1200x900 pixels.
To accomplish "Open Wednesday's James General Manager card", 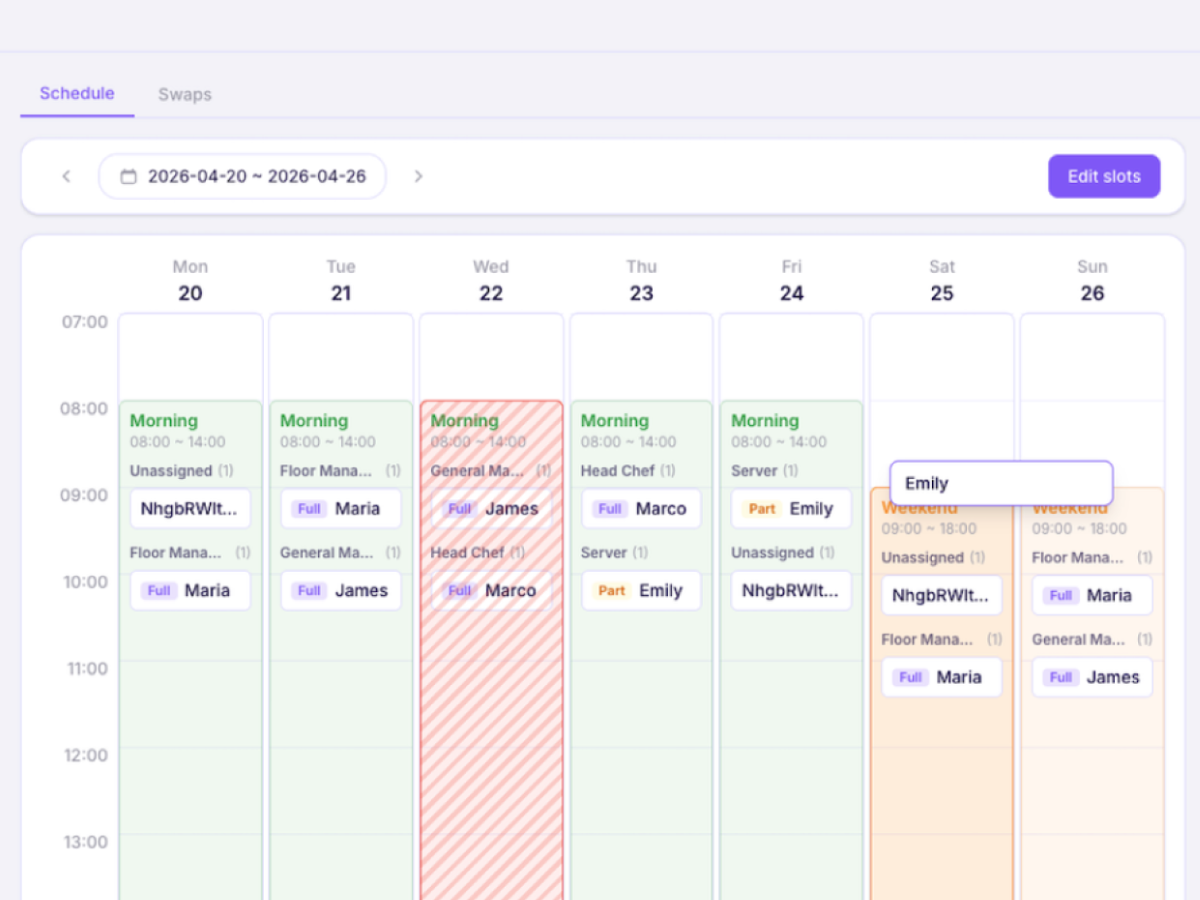I will coord(491,509).
